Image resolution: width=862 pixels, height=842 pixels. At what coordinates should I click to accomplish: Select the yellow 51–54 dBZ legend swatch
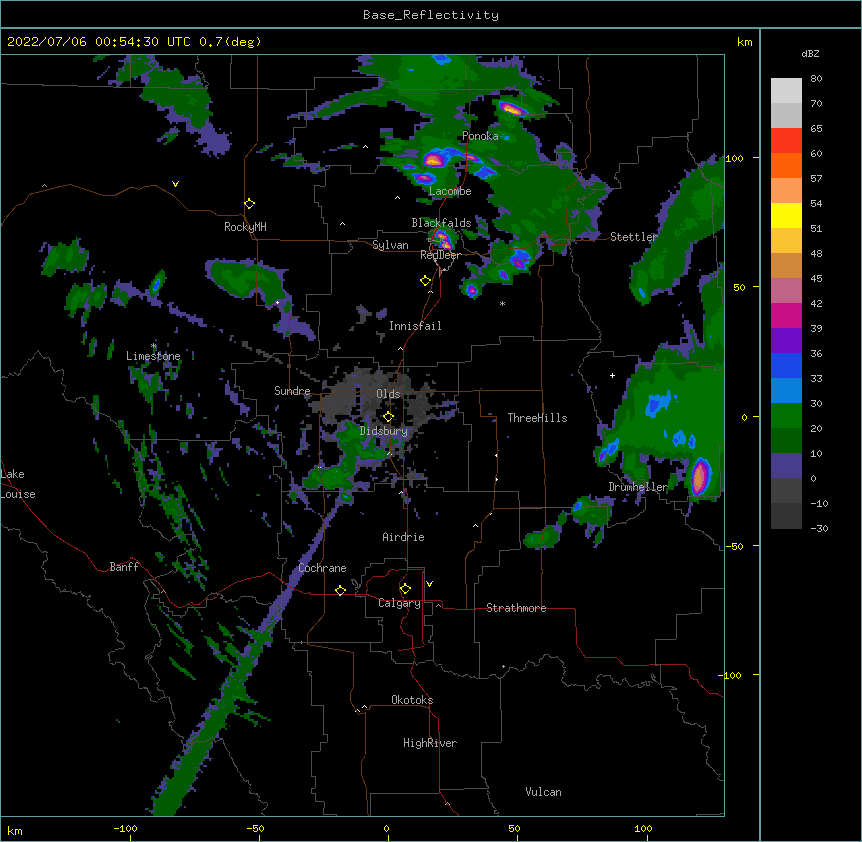[786, 215]
